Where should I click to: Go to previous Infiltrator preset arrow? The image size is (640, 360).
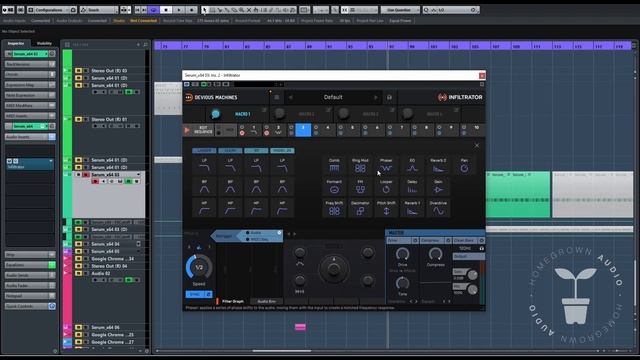tap(291, 98)
